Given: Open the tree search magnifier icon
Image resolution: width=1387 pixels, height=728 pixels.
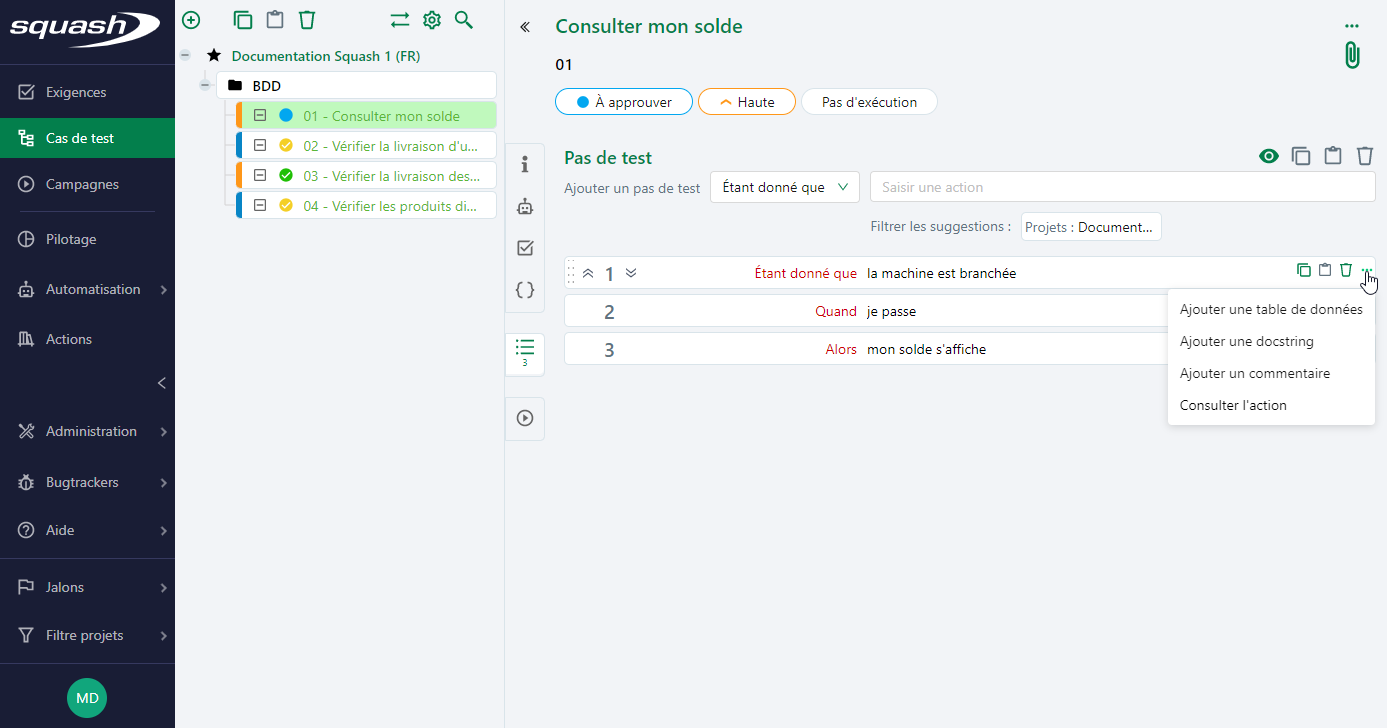Looking at the screenshot, I should (x=463, y=20).
